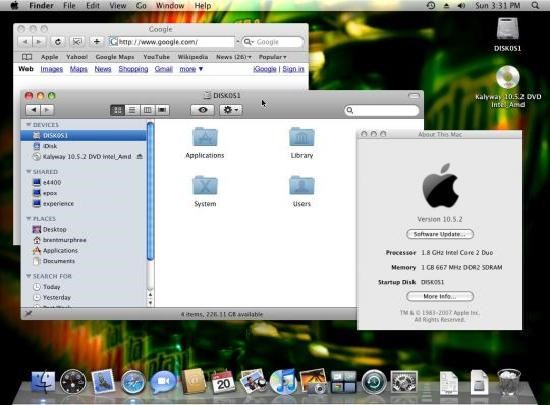Open the Gmail link on Google
Screen dimensions: 550x405
pyautogui.click(x=164, y=69)
